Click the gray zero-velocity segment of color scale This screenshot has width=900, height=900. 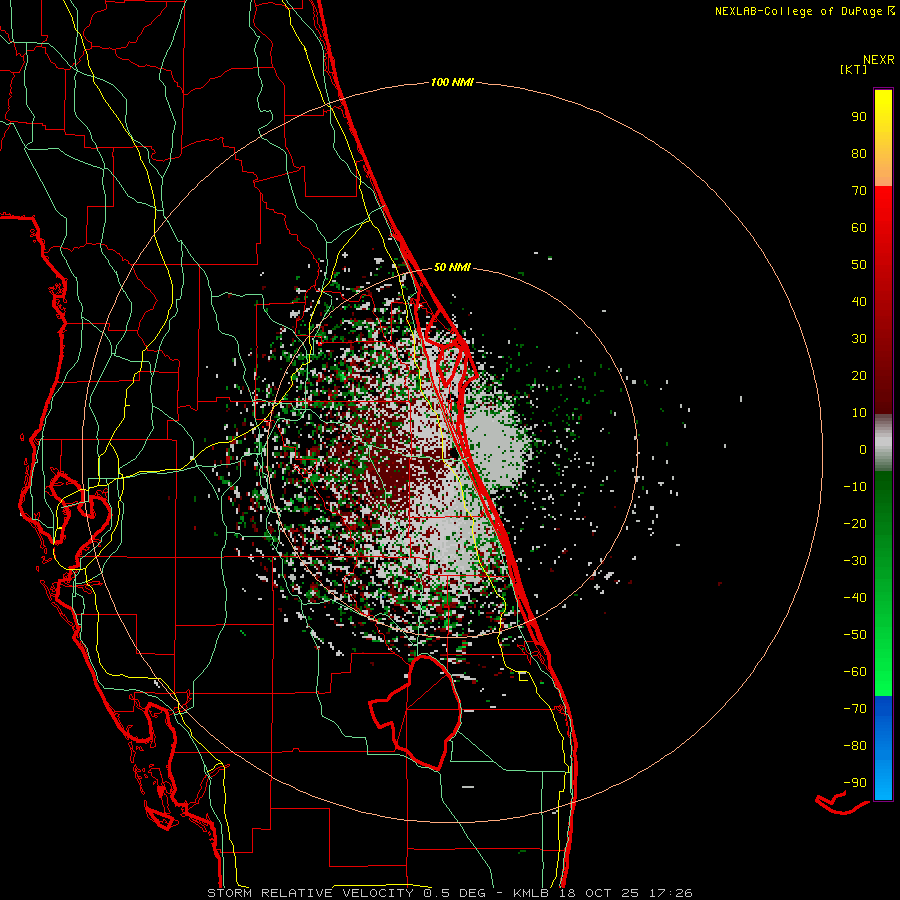[883, 443]
